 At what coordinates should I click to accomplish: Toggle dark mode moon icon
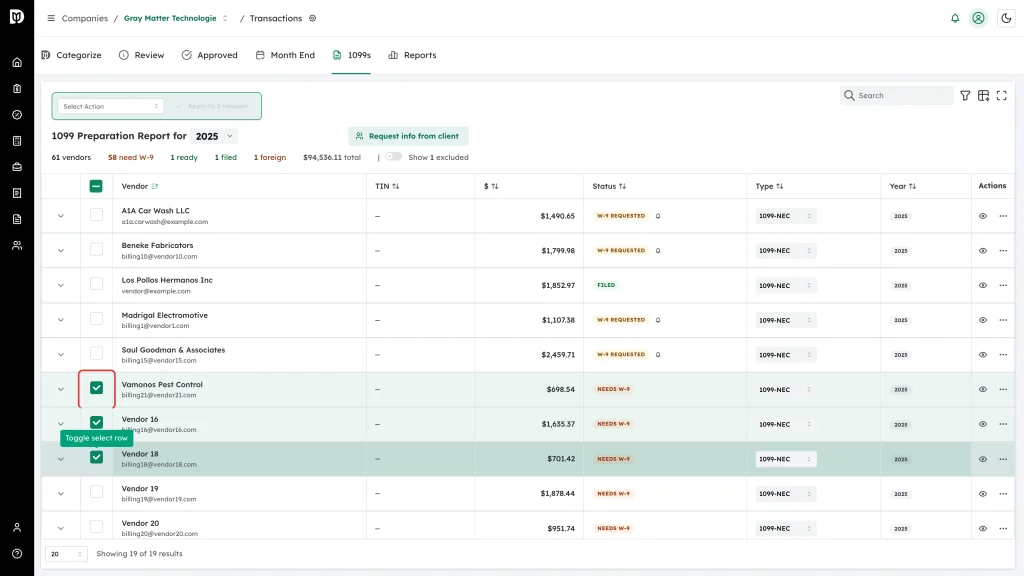tap(1006, 18)
